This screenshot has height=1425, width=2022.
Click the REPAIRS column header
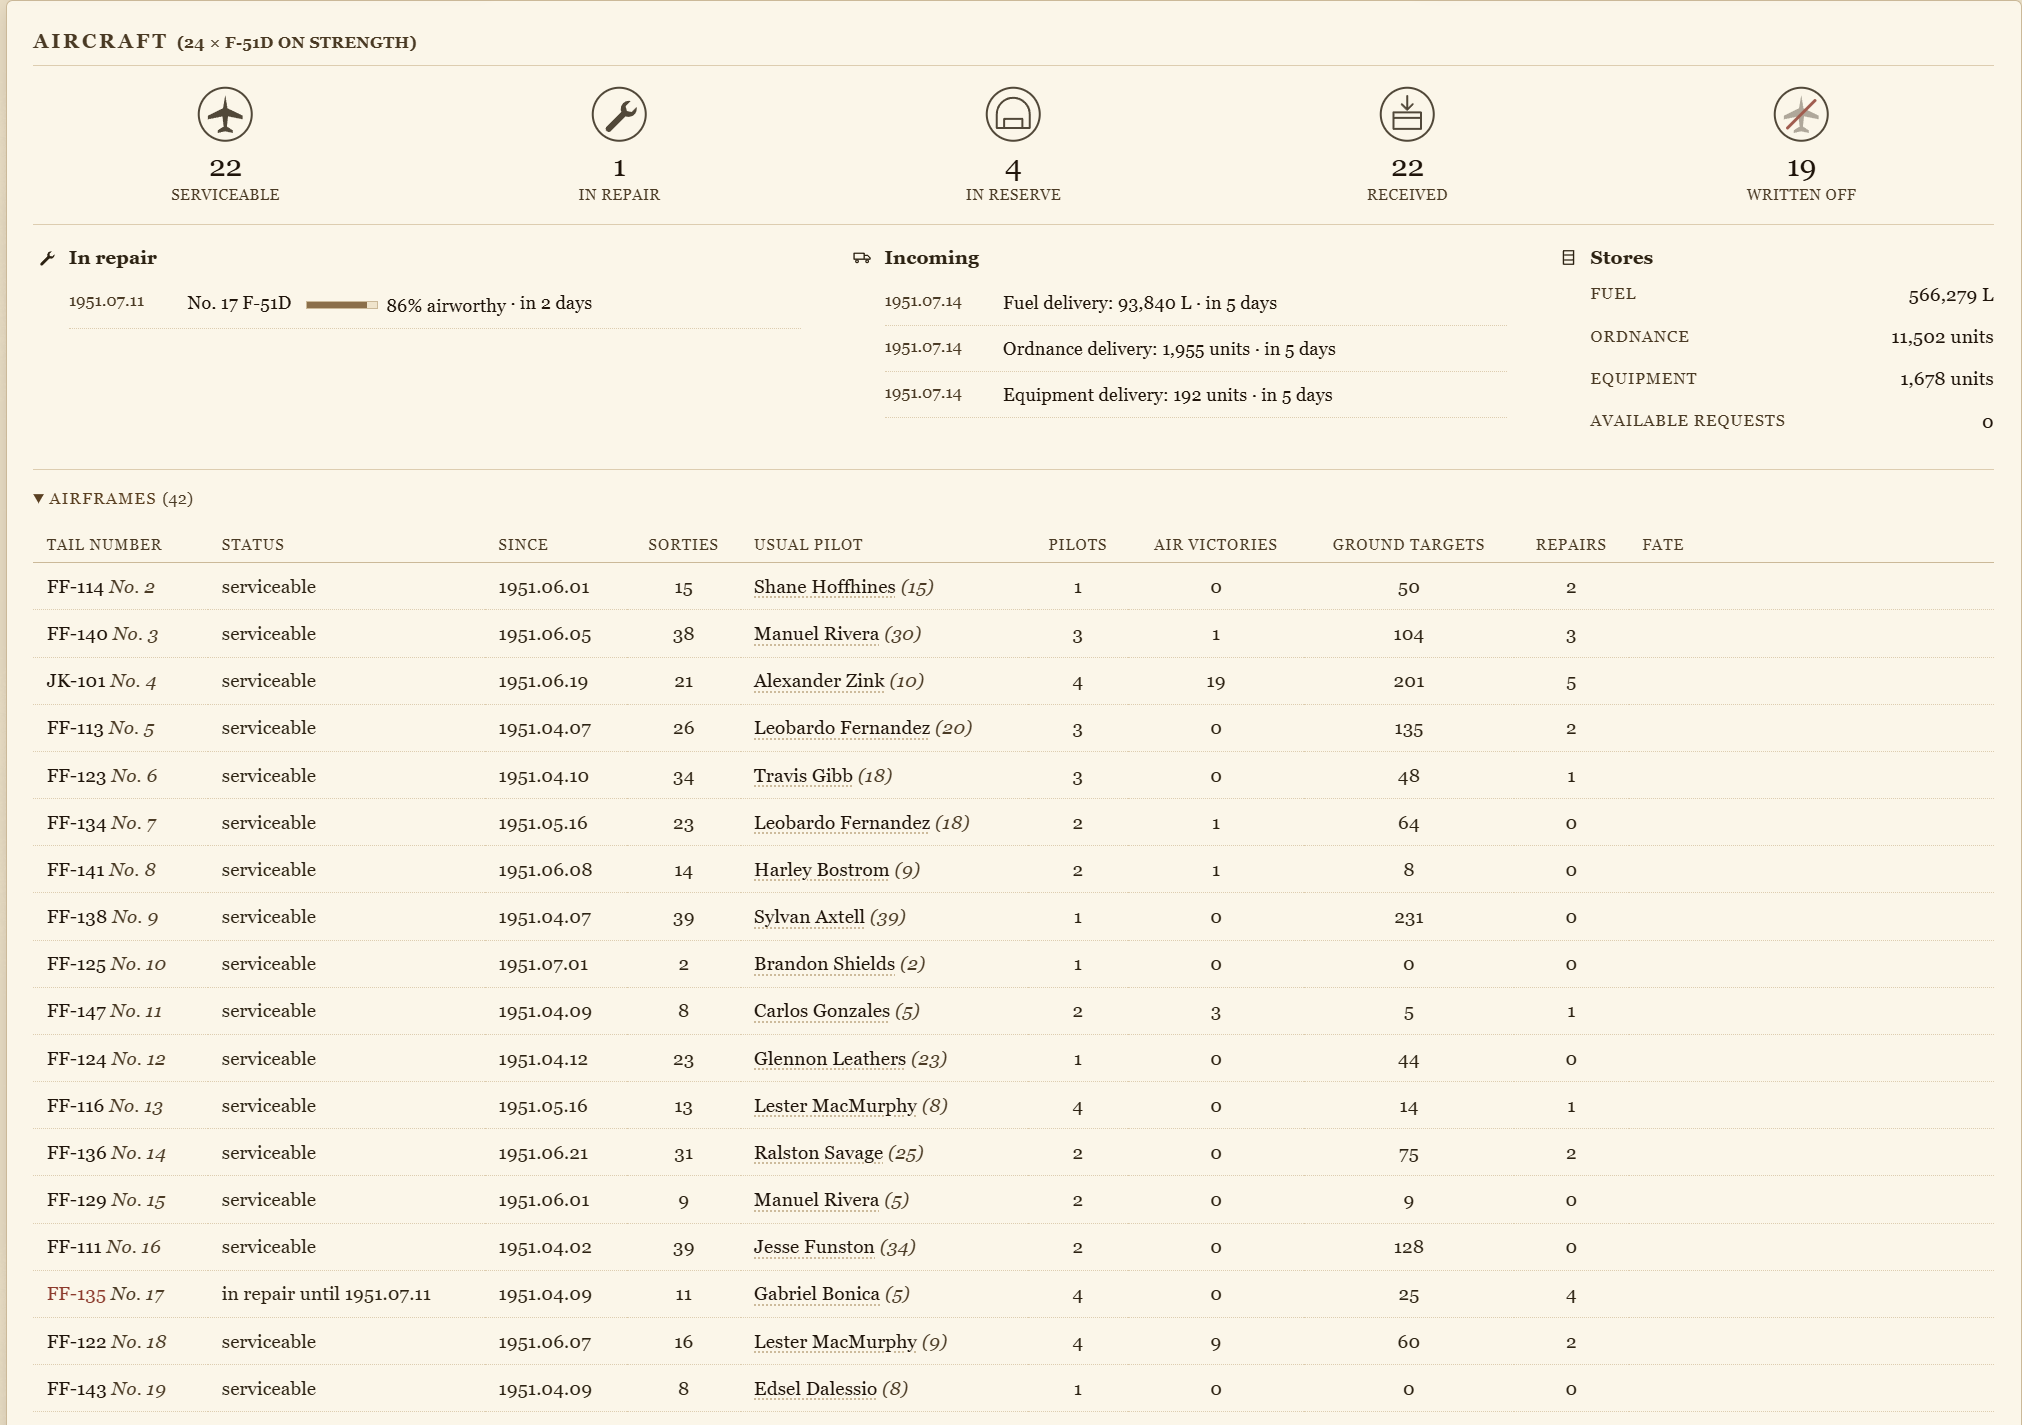click(x=1570, y=545)
